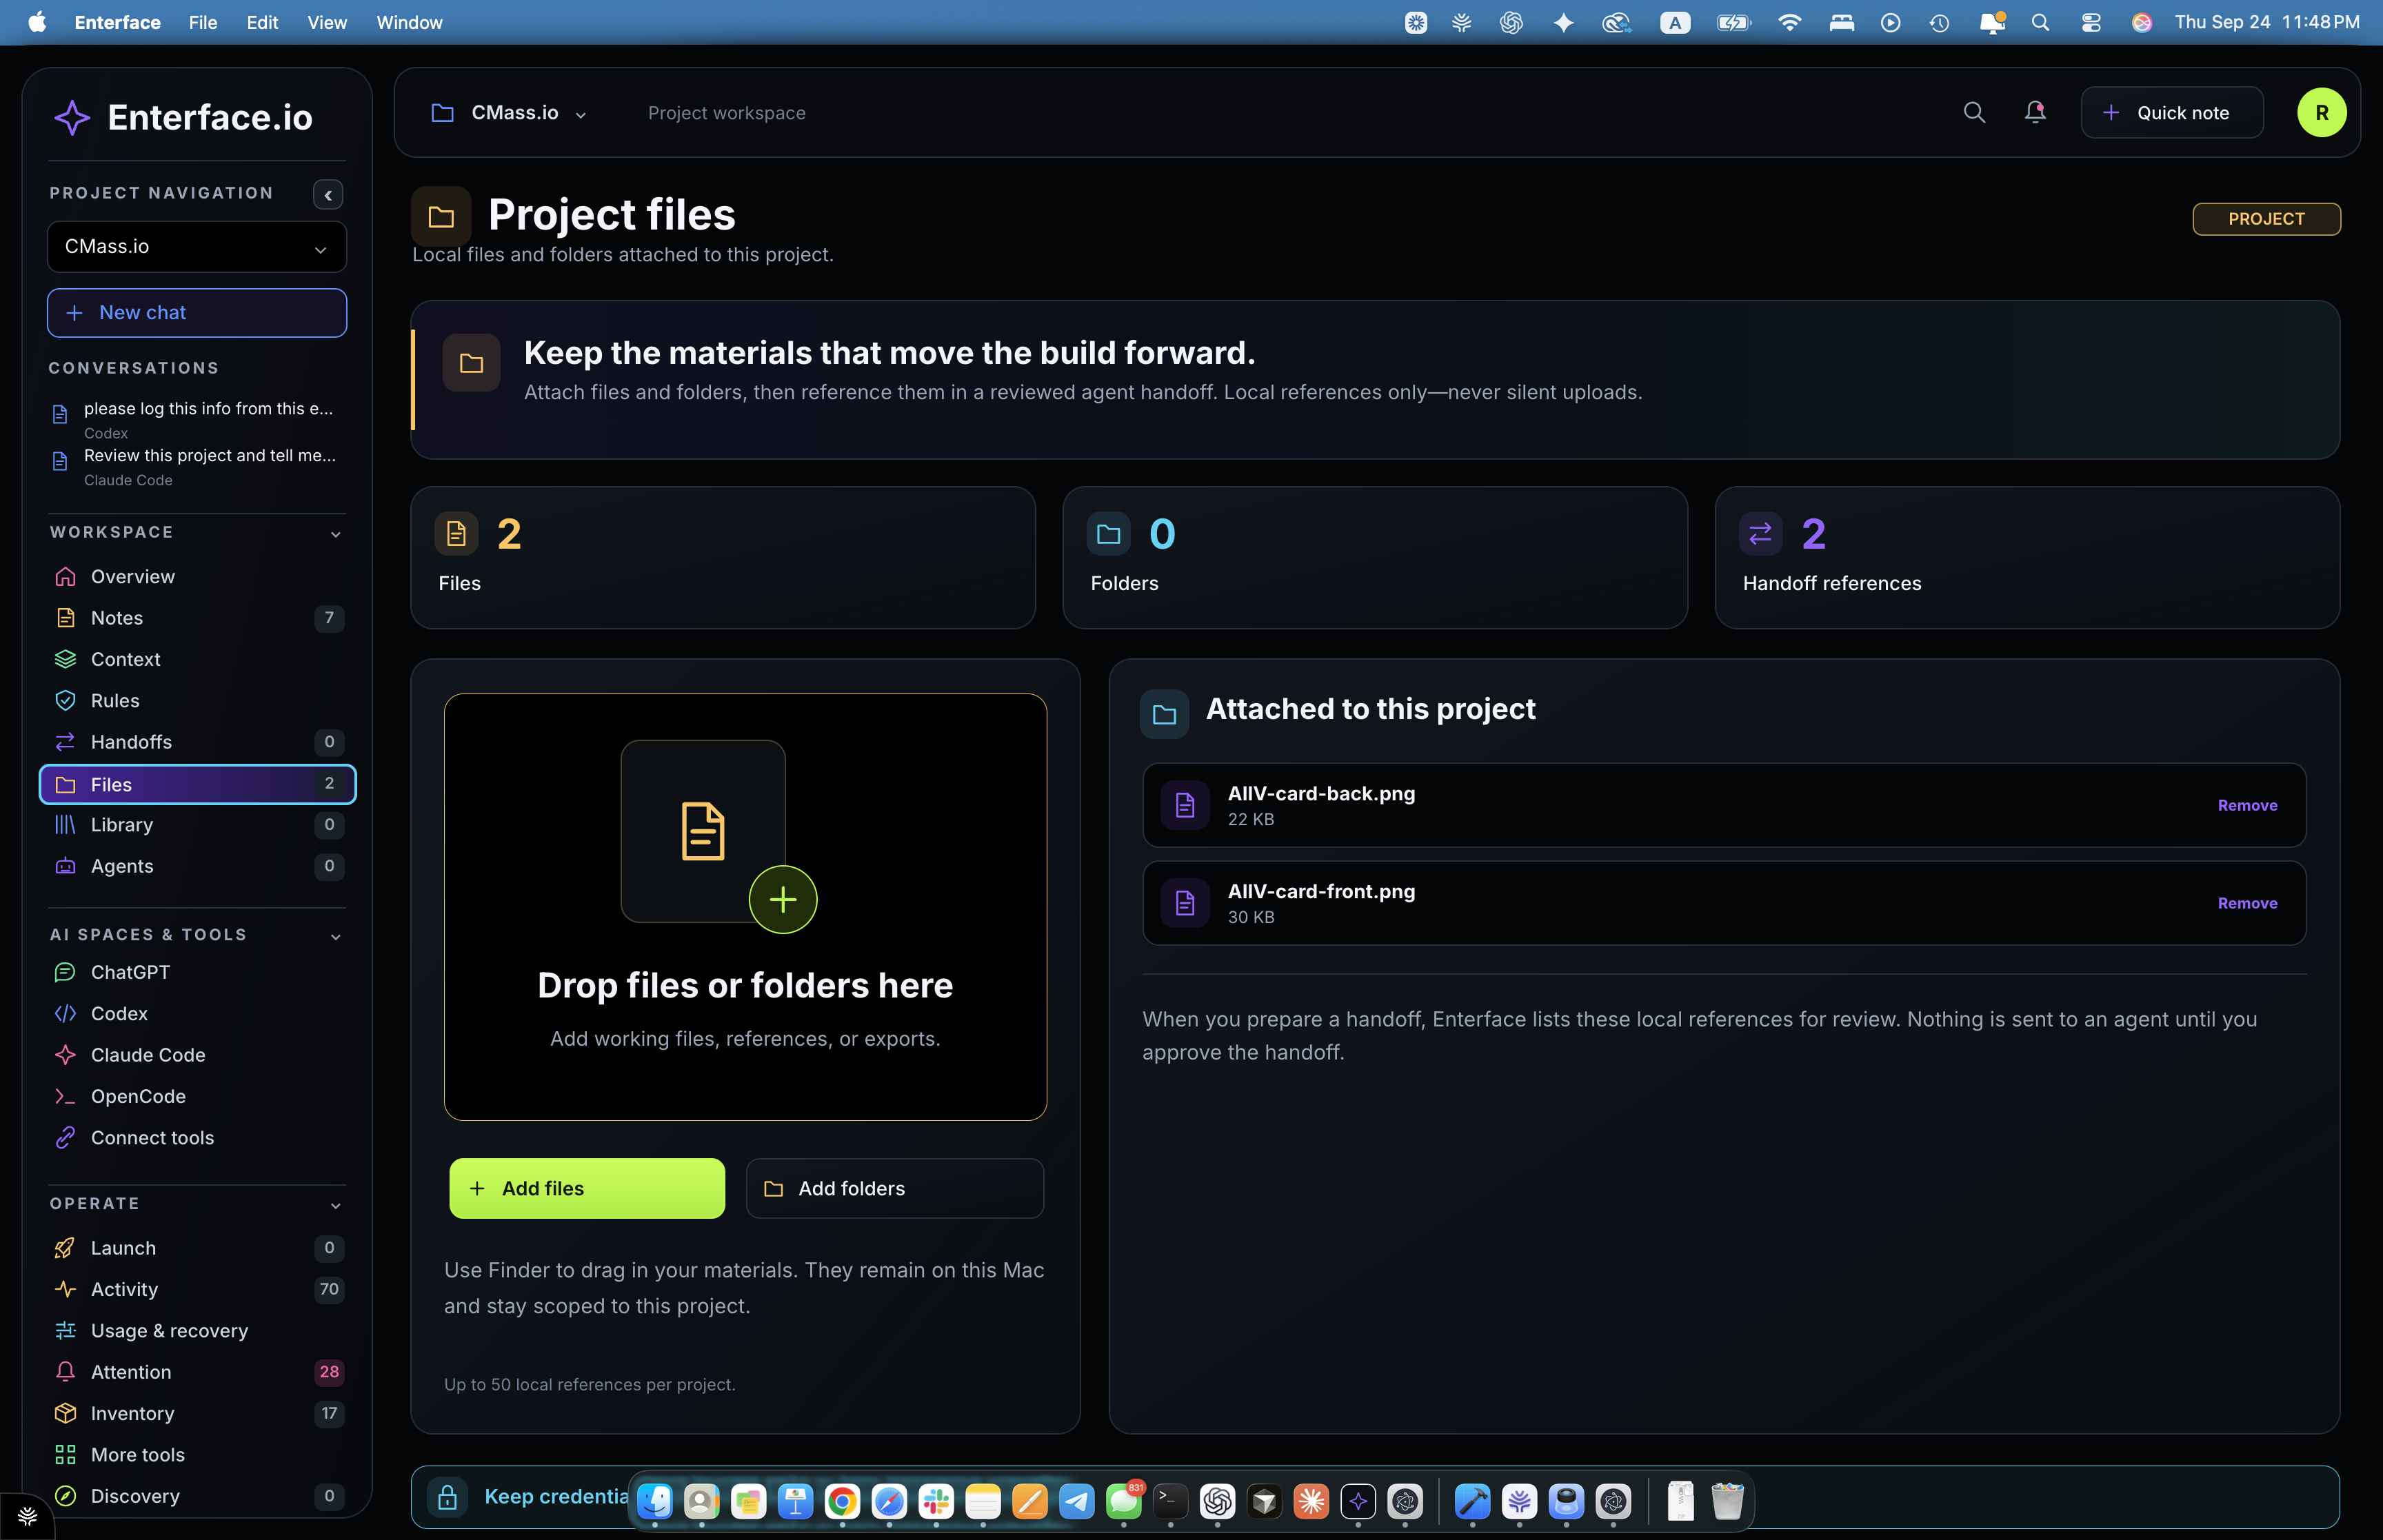
Task: Open Chrome from the Dock
Action: coord(842,1501)
